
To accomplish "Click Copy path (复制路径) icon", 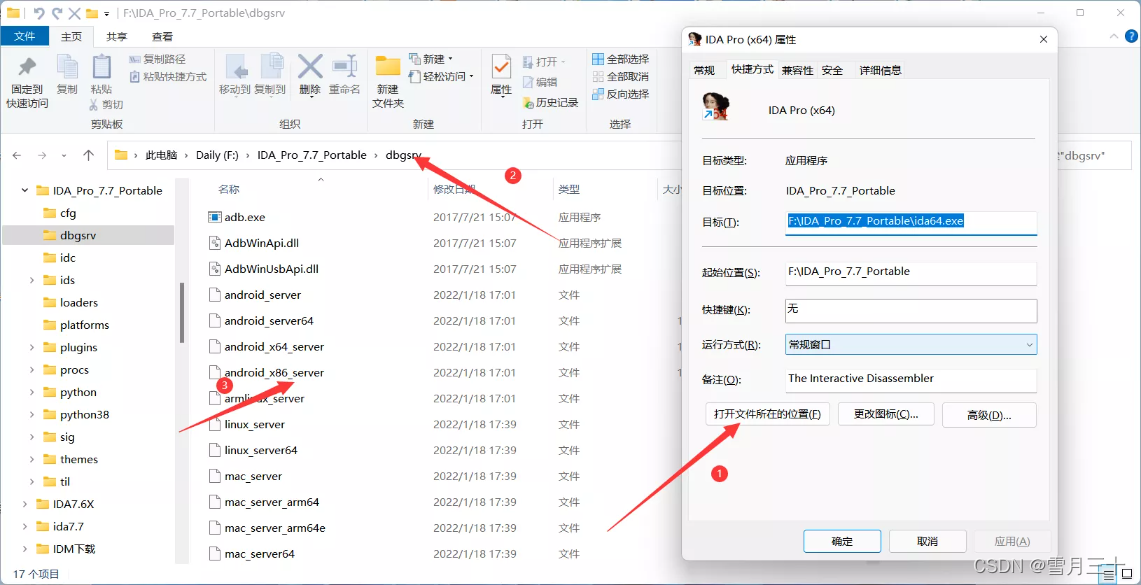I will coord(135,60).
